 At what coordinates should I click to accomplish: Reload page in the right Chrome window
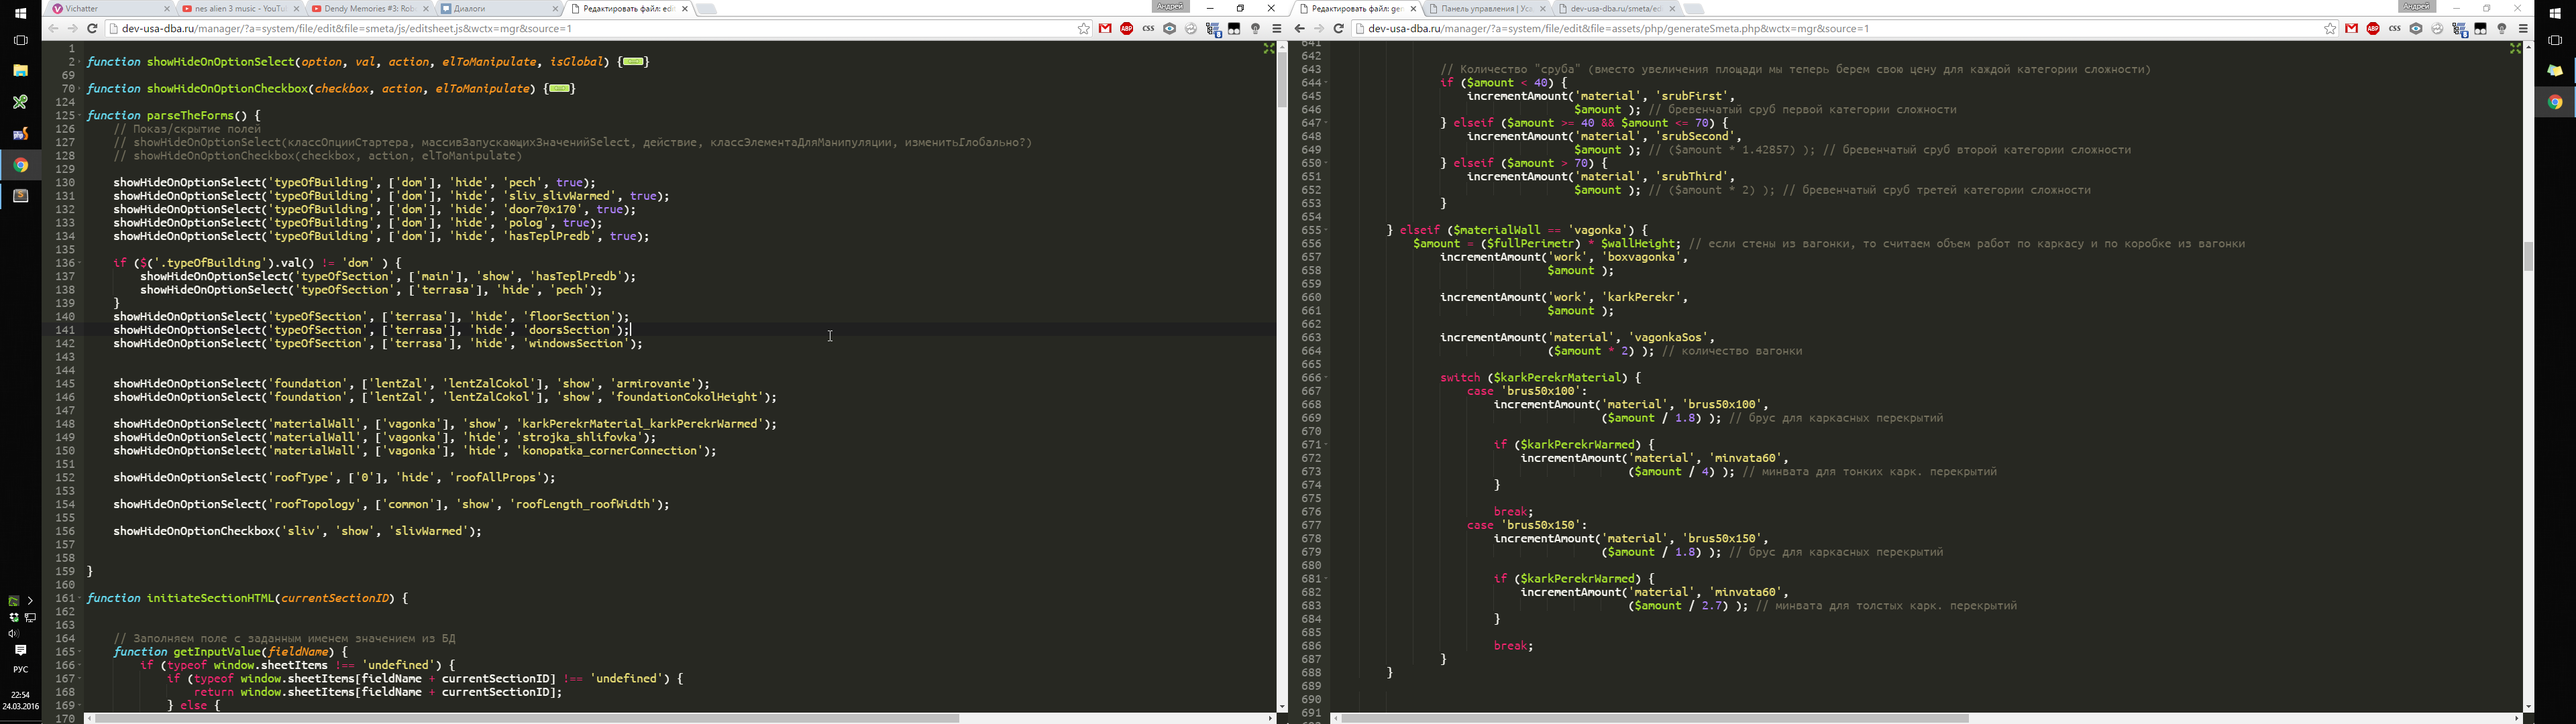click(1338, 29)
